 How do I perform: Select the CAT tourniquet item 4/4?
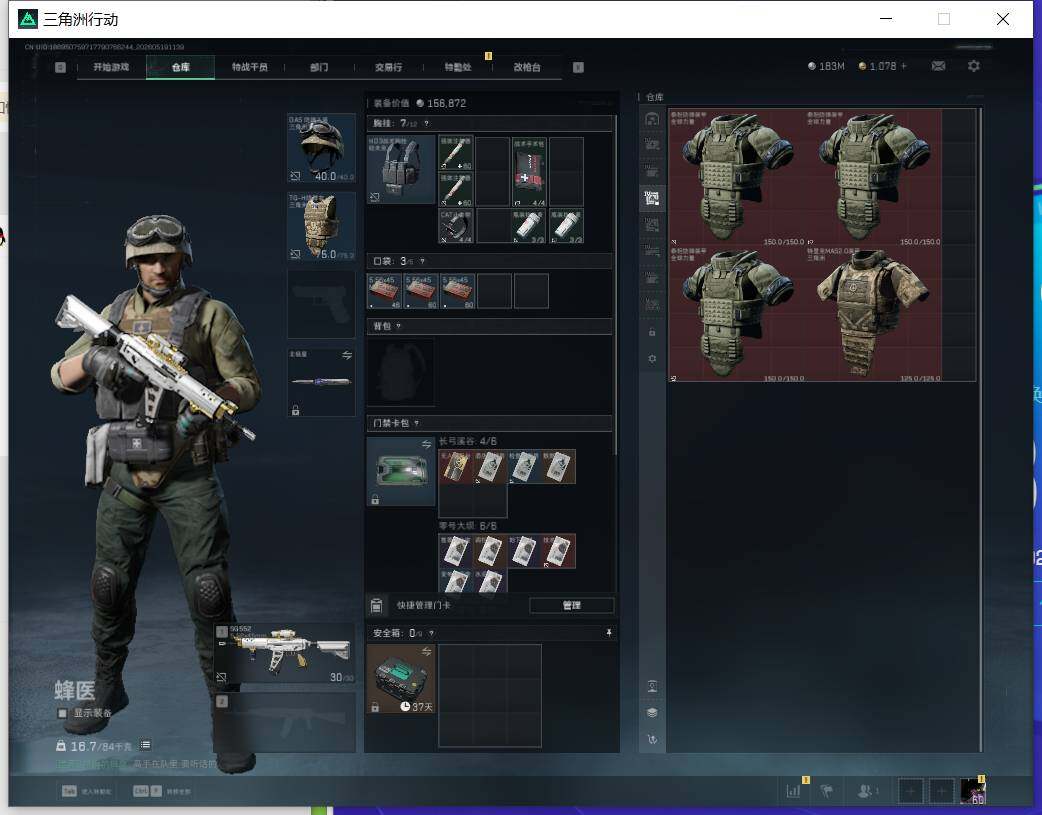[456, 226]
